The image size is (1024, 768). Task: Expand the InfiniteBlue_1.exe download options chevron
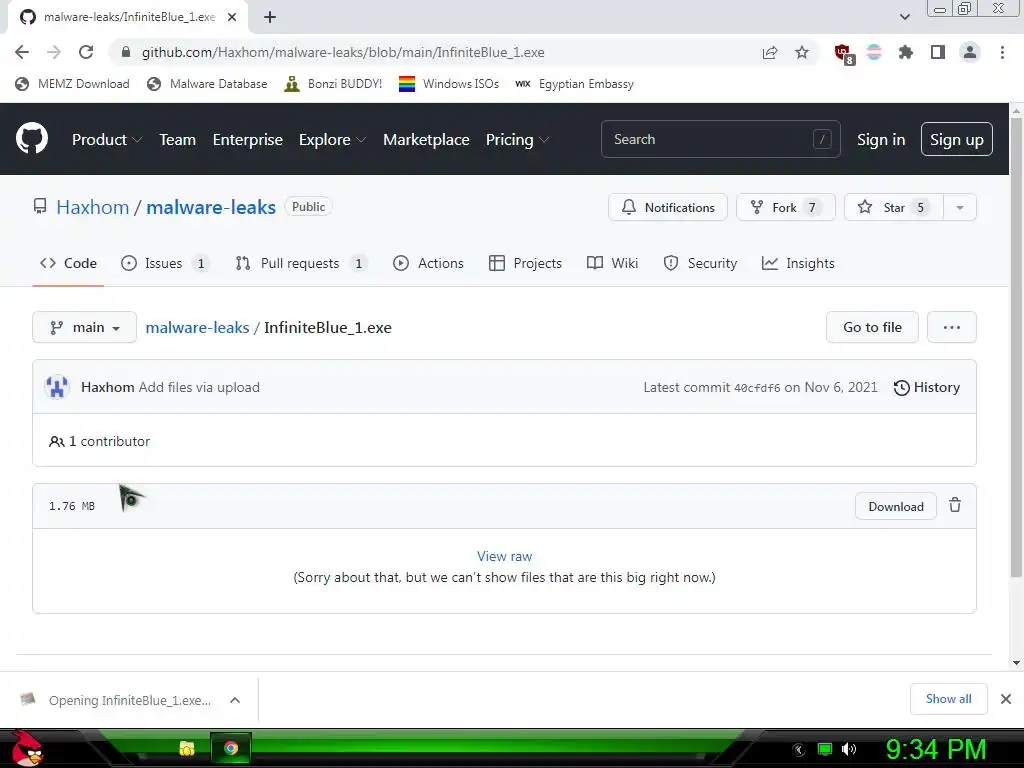point(235,700)
